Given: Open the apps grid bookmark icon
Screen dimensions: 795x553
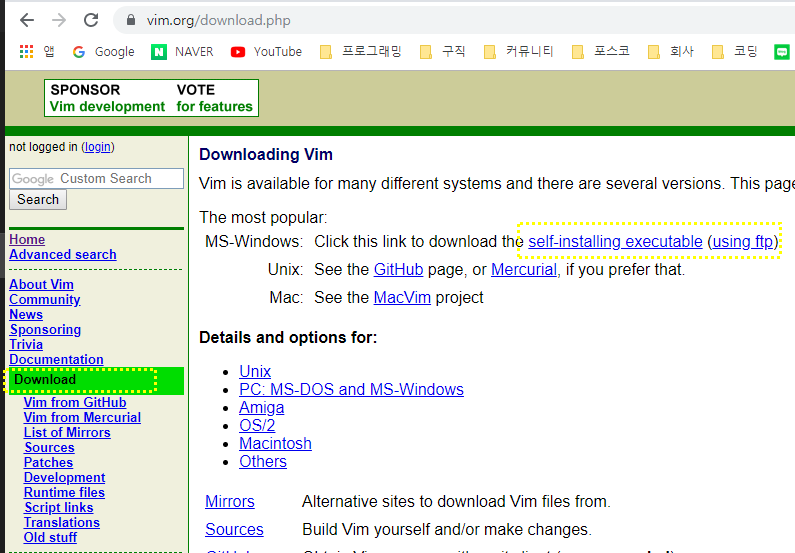Looking at the screenshot, I should (x=26, y=51).
